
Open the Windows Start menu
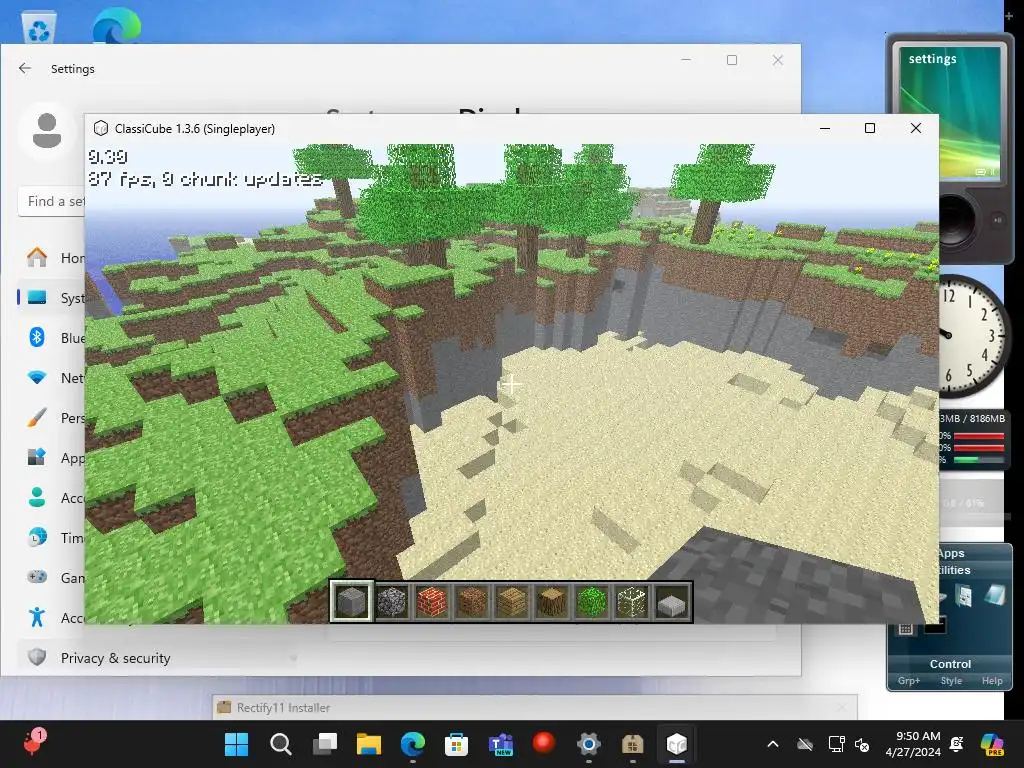236,744
